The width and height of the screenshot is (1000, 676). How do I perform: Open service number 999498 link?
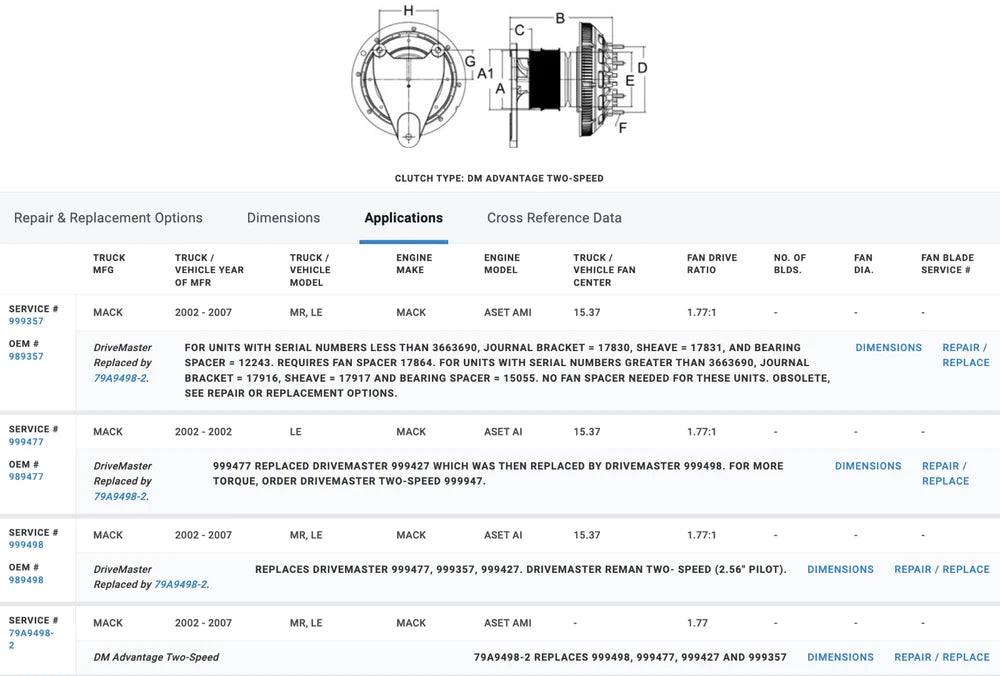pos(26,546)
